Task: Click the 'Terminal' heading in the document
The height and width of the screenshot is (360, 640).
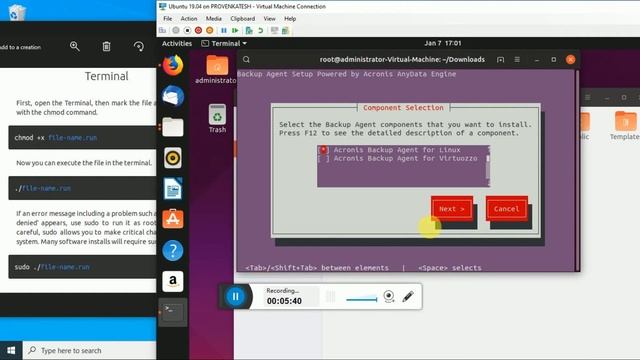Action: (x=107, y=76)
